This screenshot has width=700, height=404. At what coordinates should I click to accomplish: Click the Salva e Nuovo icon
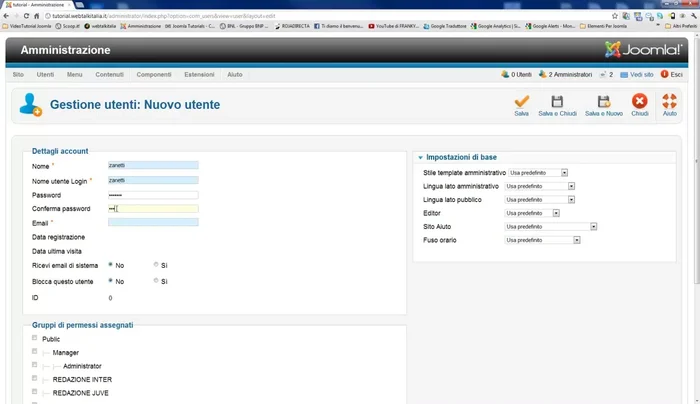click(x=603, y=102)
